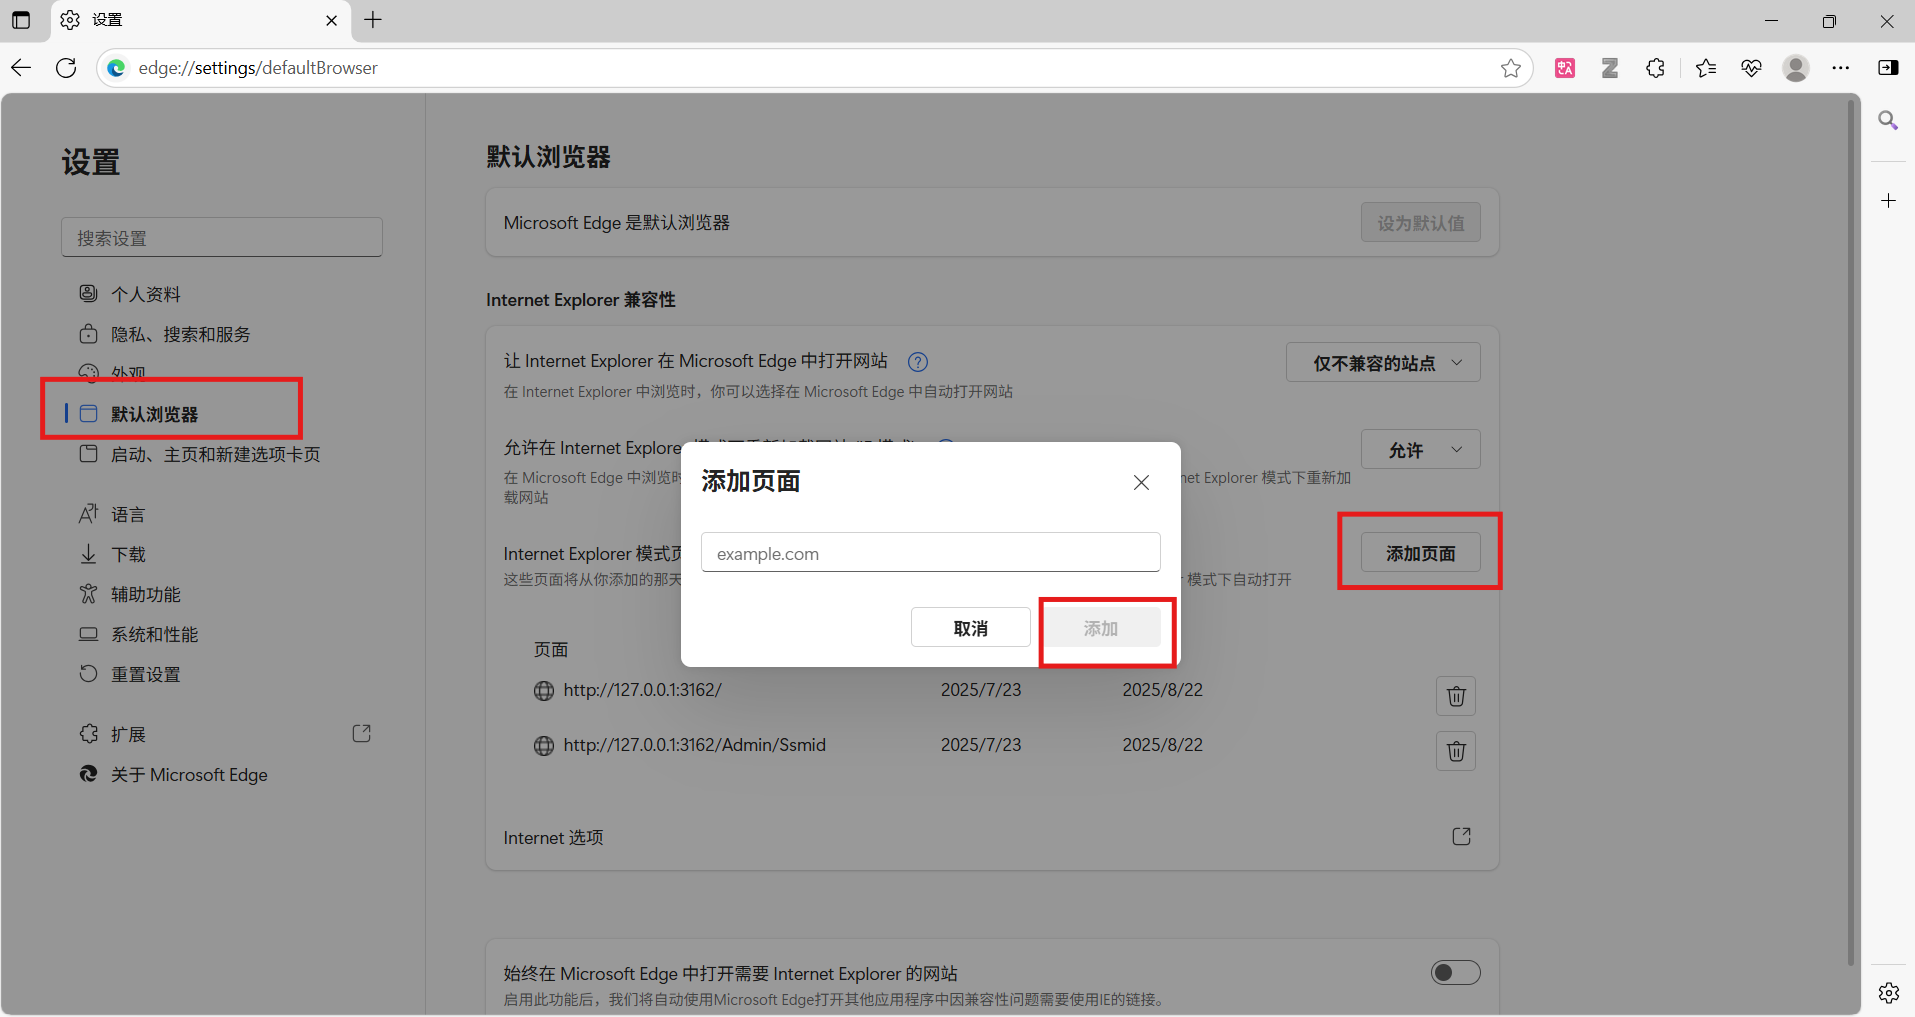This screenshot has height=1017, width=1915.
Task: Click the address bar URL
Action: click(x=258, y=68)
